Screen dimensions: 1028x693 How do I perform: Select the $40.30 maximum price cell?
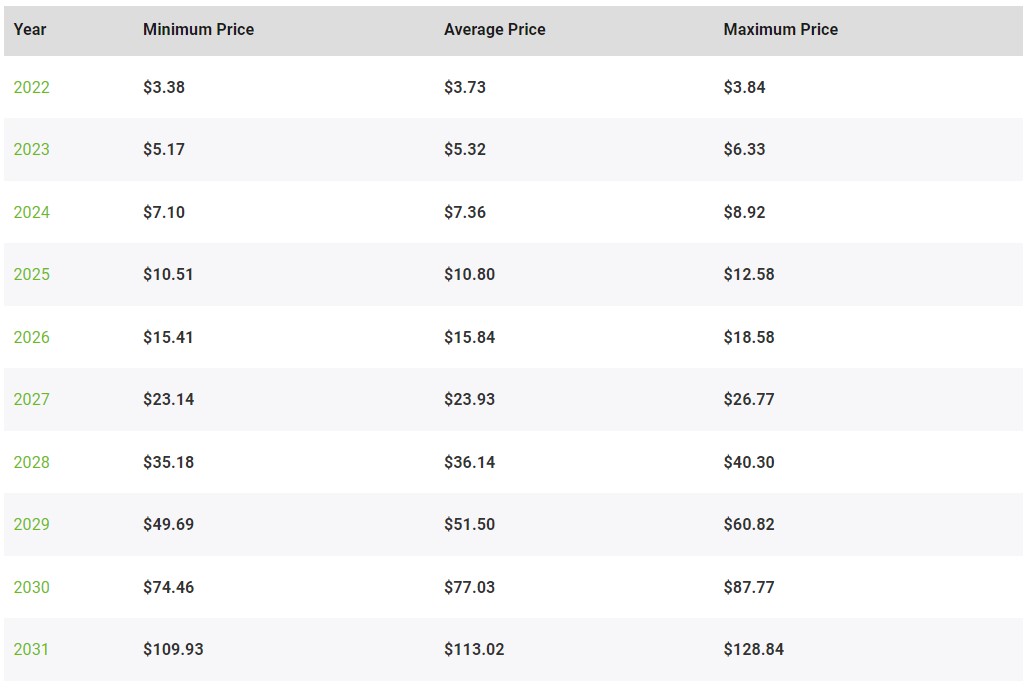point(749,462)
